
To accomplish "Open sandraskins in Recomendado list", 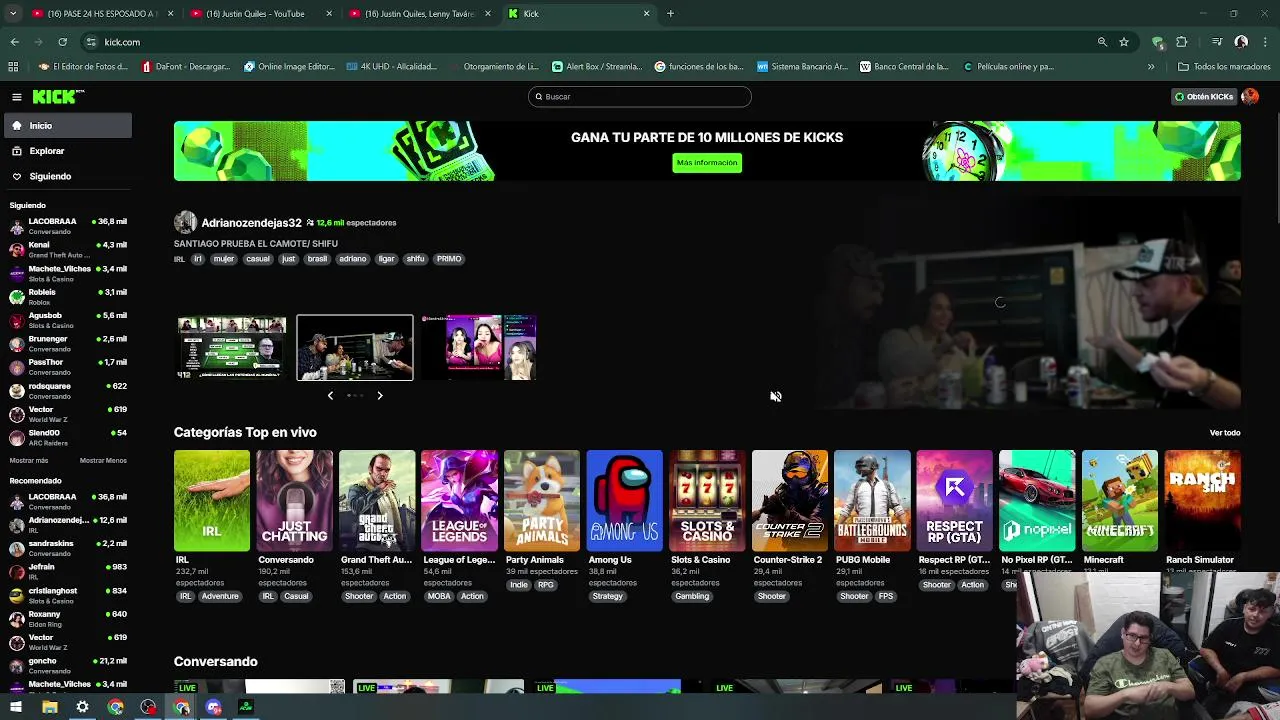I will [66, 548].
